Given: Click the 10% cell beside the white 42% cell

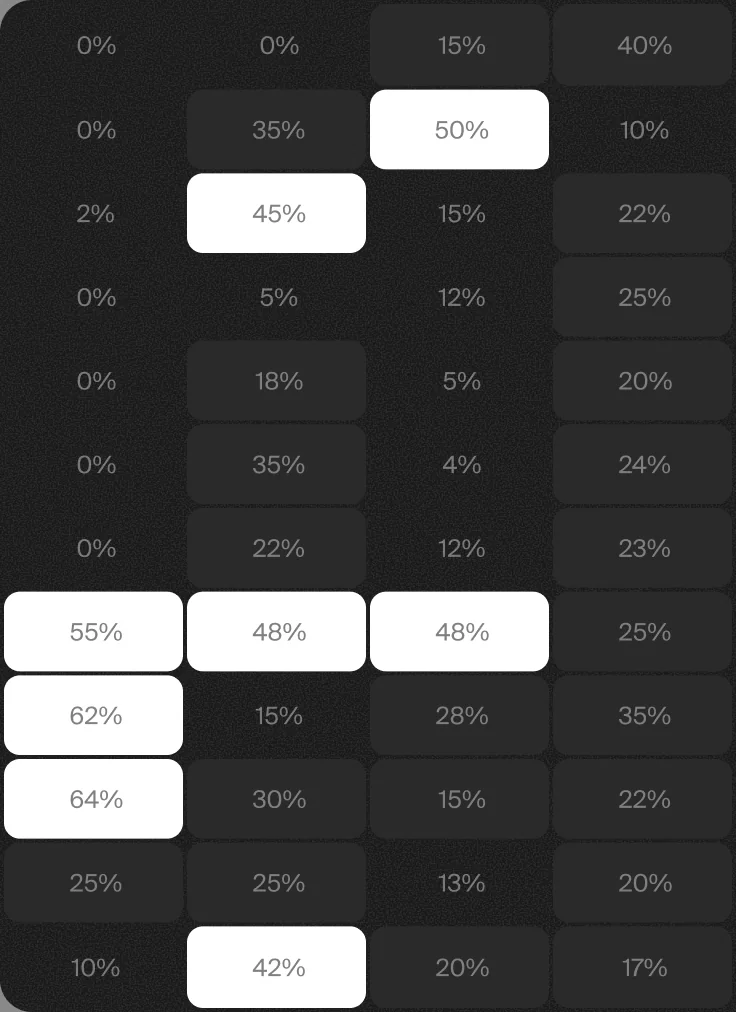Looking at the screenshot, I should click(94, 967).
